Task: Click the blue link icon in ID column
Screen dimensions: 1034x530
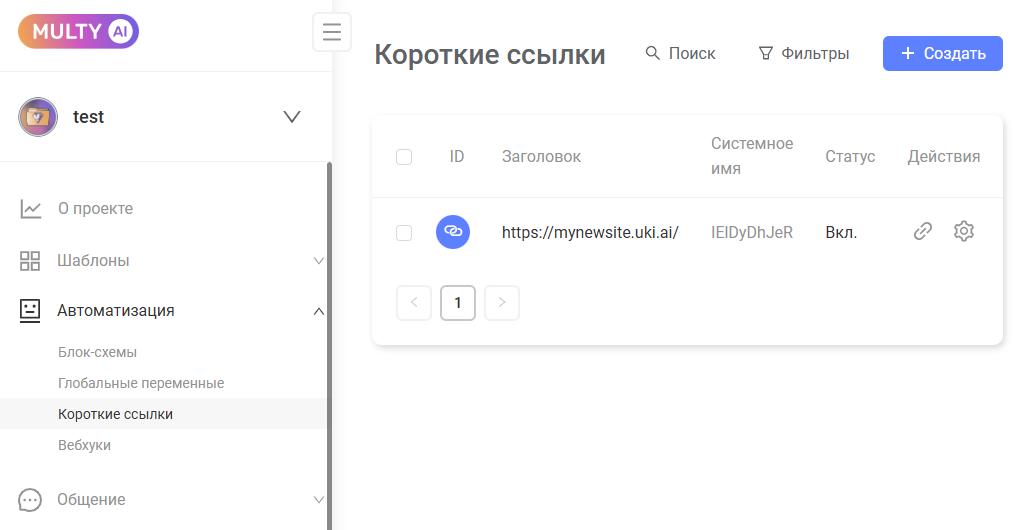Action: (453, 232)
